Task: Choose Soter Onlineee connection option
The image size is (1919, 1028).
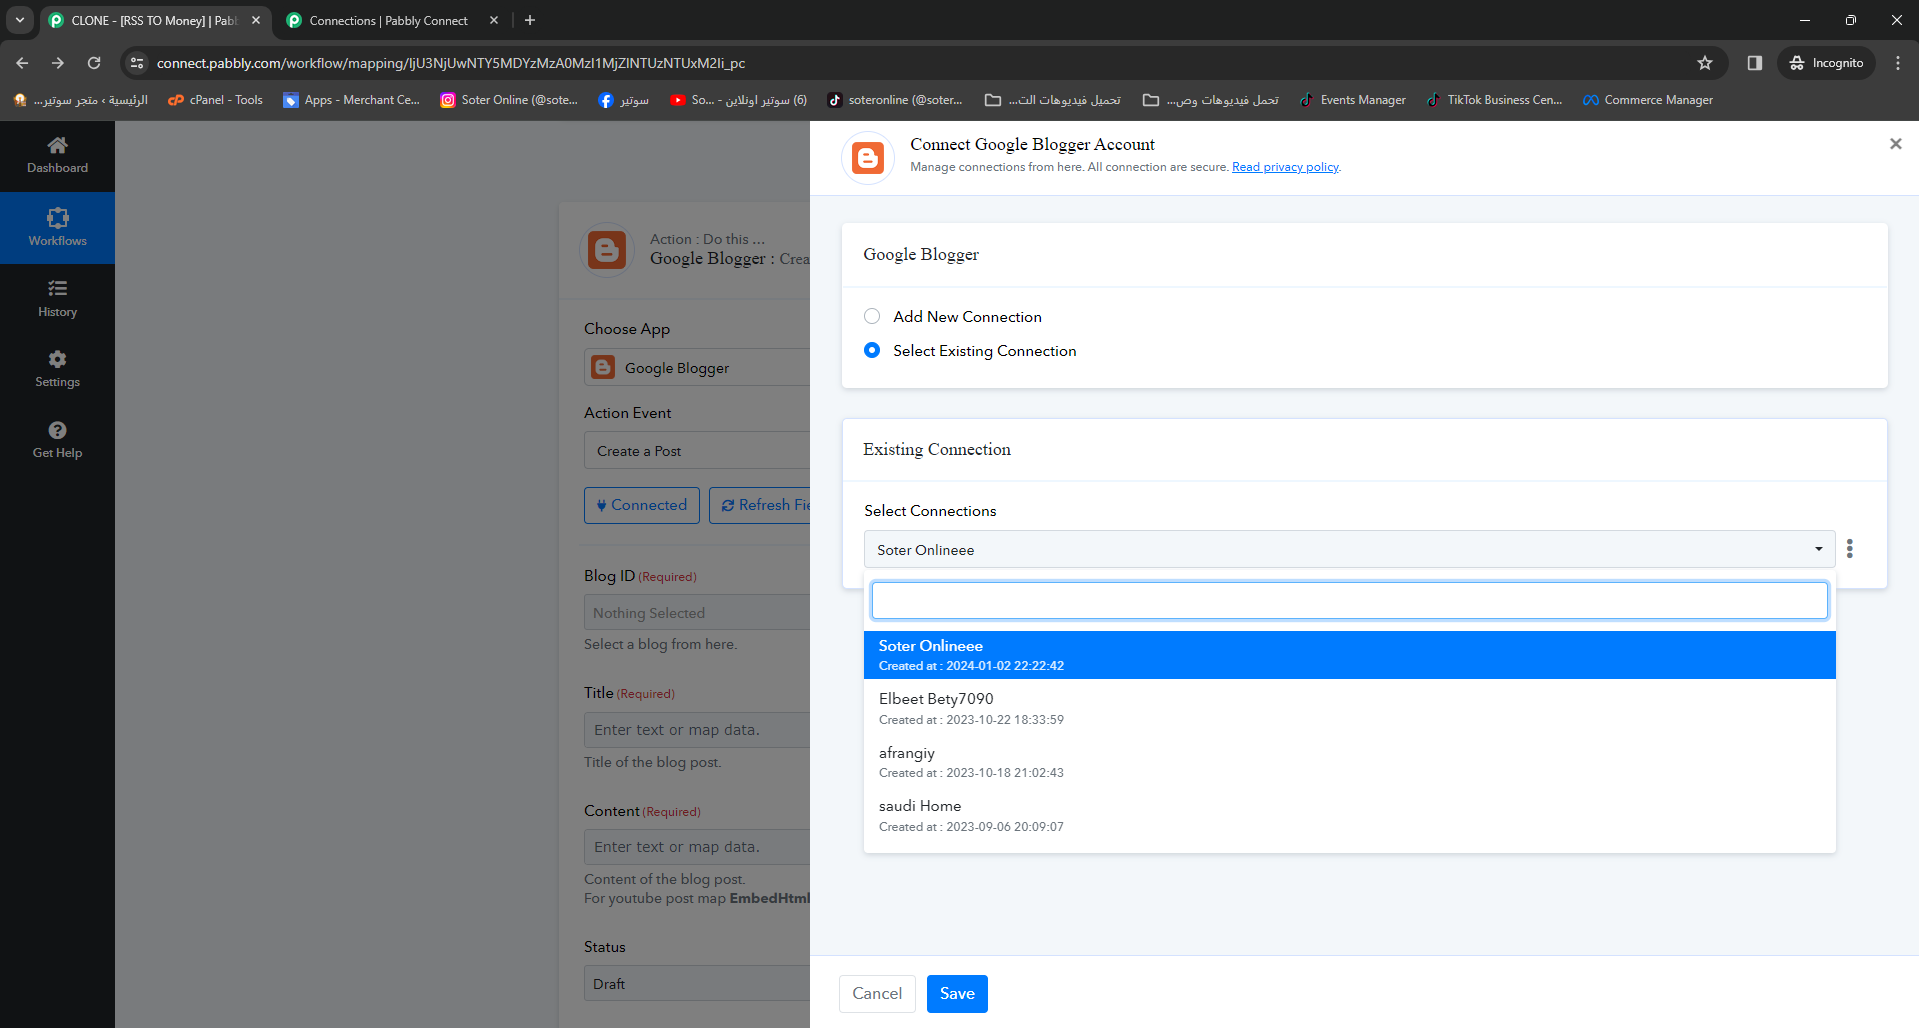Action: click(x=1350, y=655)
